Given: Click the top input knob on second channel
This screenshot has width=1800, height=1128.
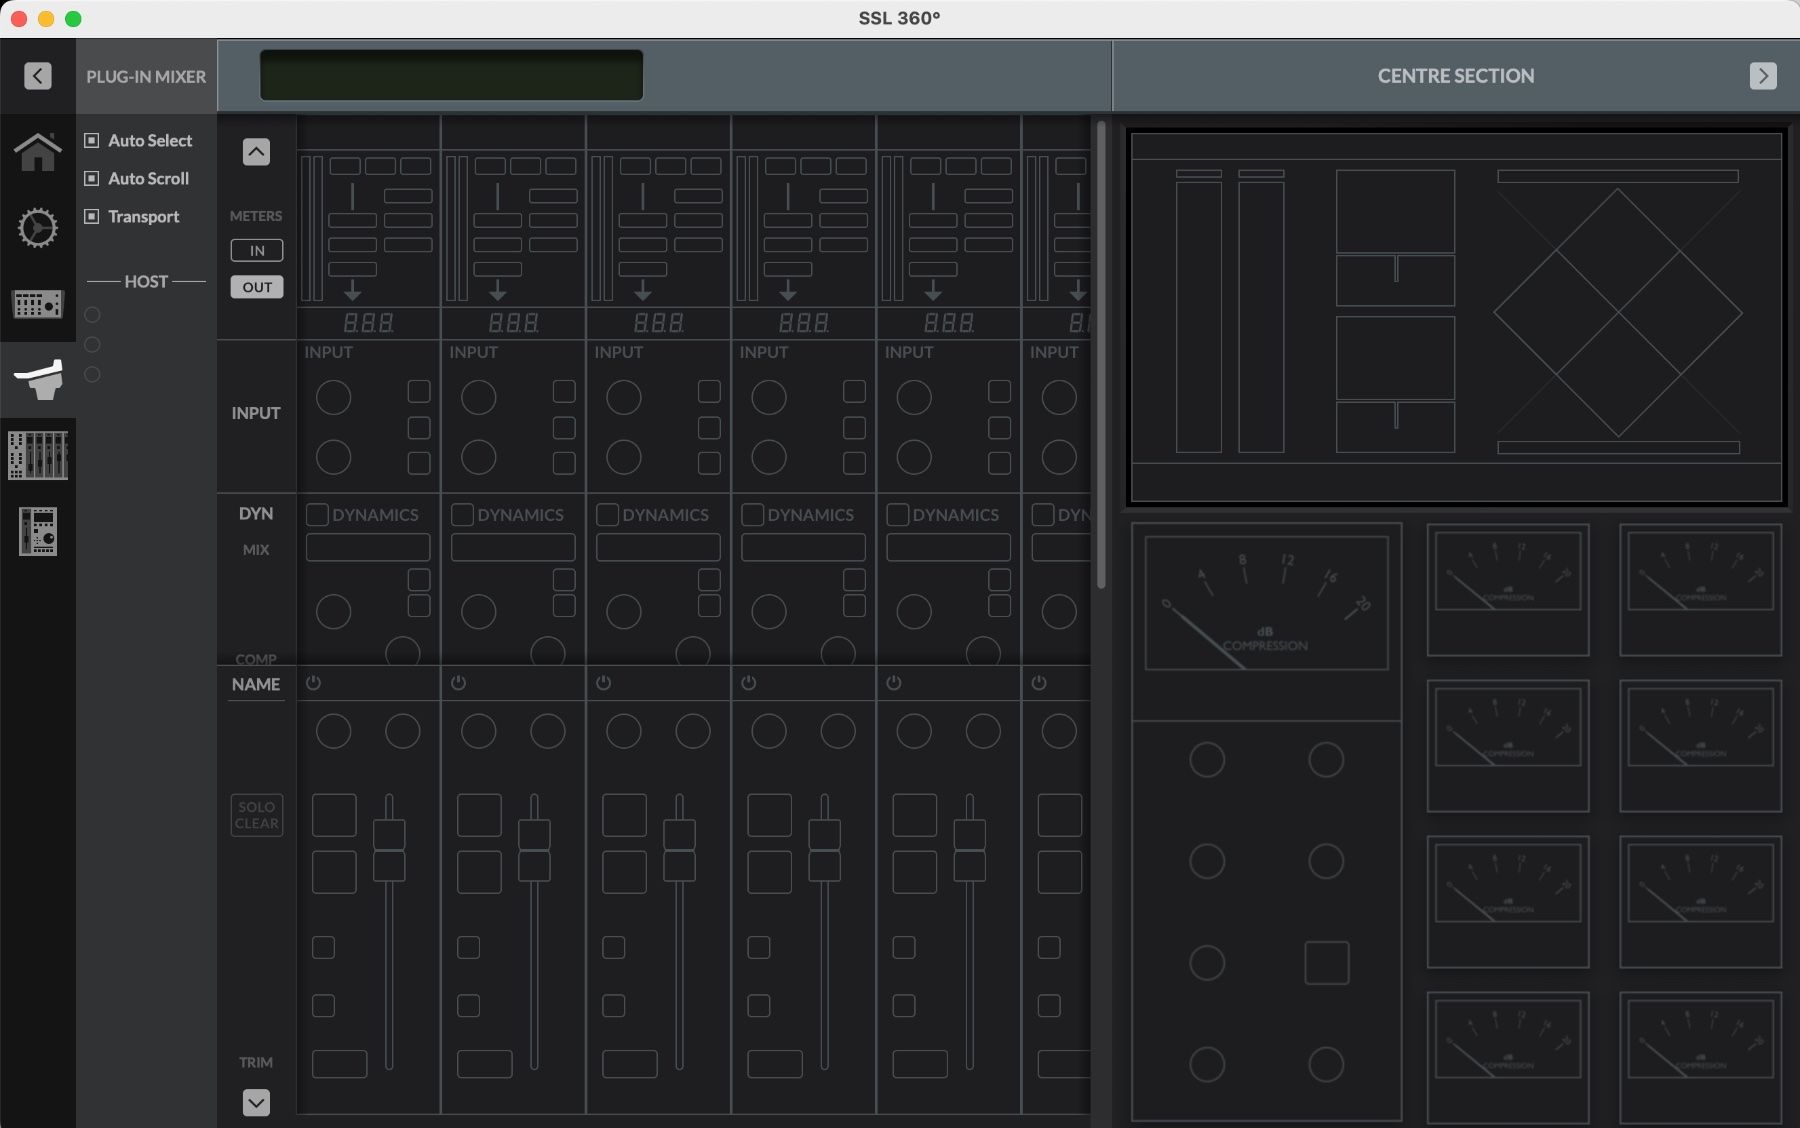Looking at the screenshot, I should [478, 398].
